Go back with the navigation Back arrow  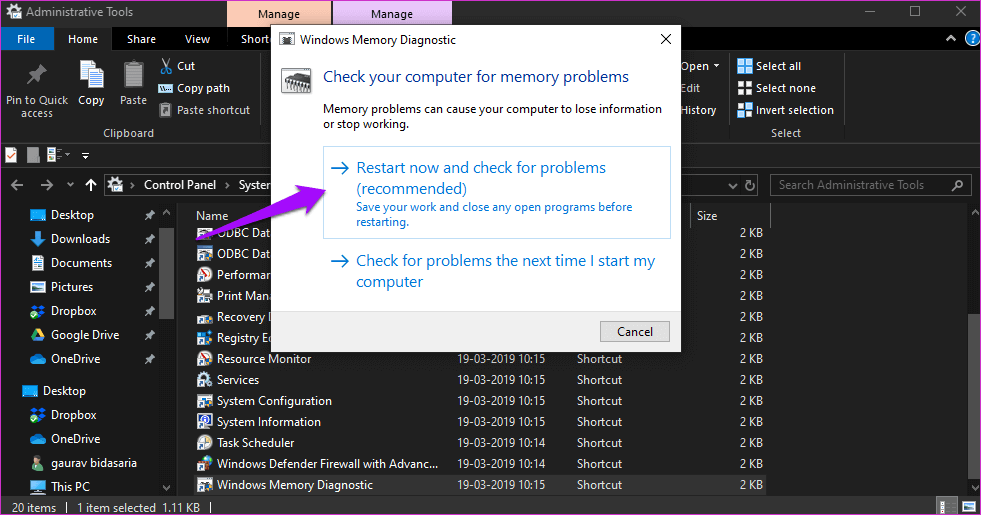click(x=17, y=185)
